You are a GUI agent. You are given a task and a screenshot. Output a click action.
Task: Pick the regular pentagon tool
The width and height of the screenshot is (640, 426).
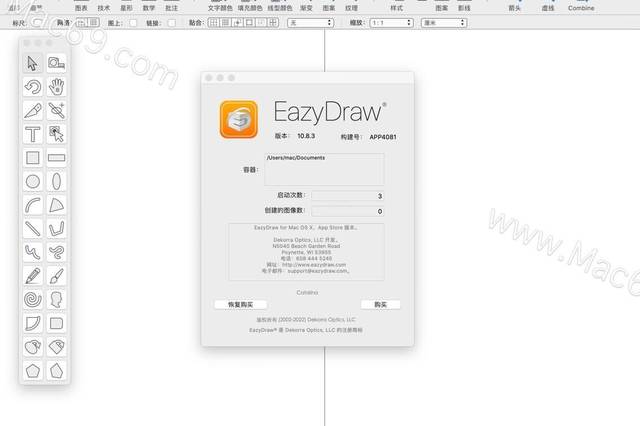[33, 371]
